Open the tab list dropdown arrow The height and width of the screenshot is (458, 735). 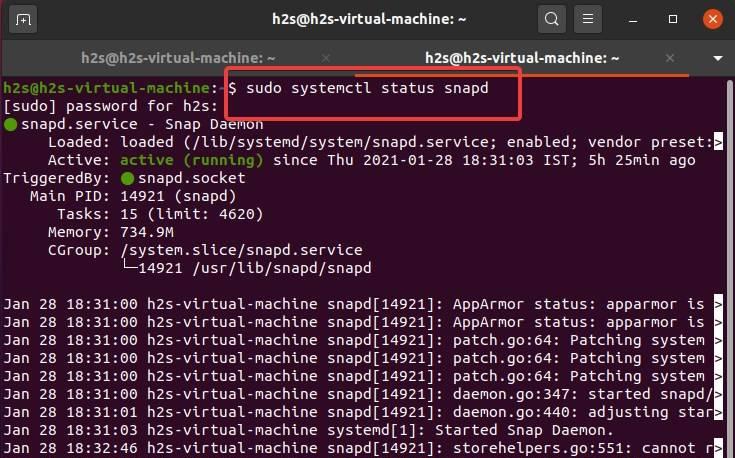tap(718, 59)
